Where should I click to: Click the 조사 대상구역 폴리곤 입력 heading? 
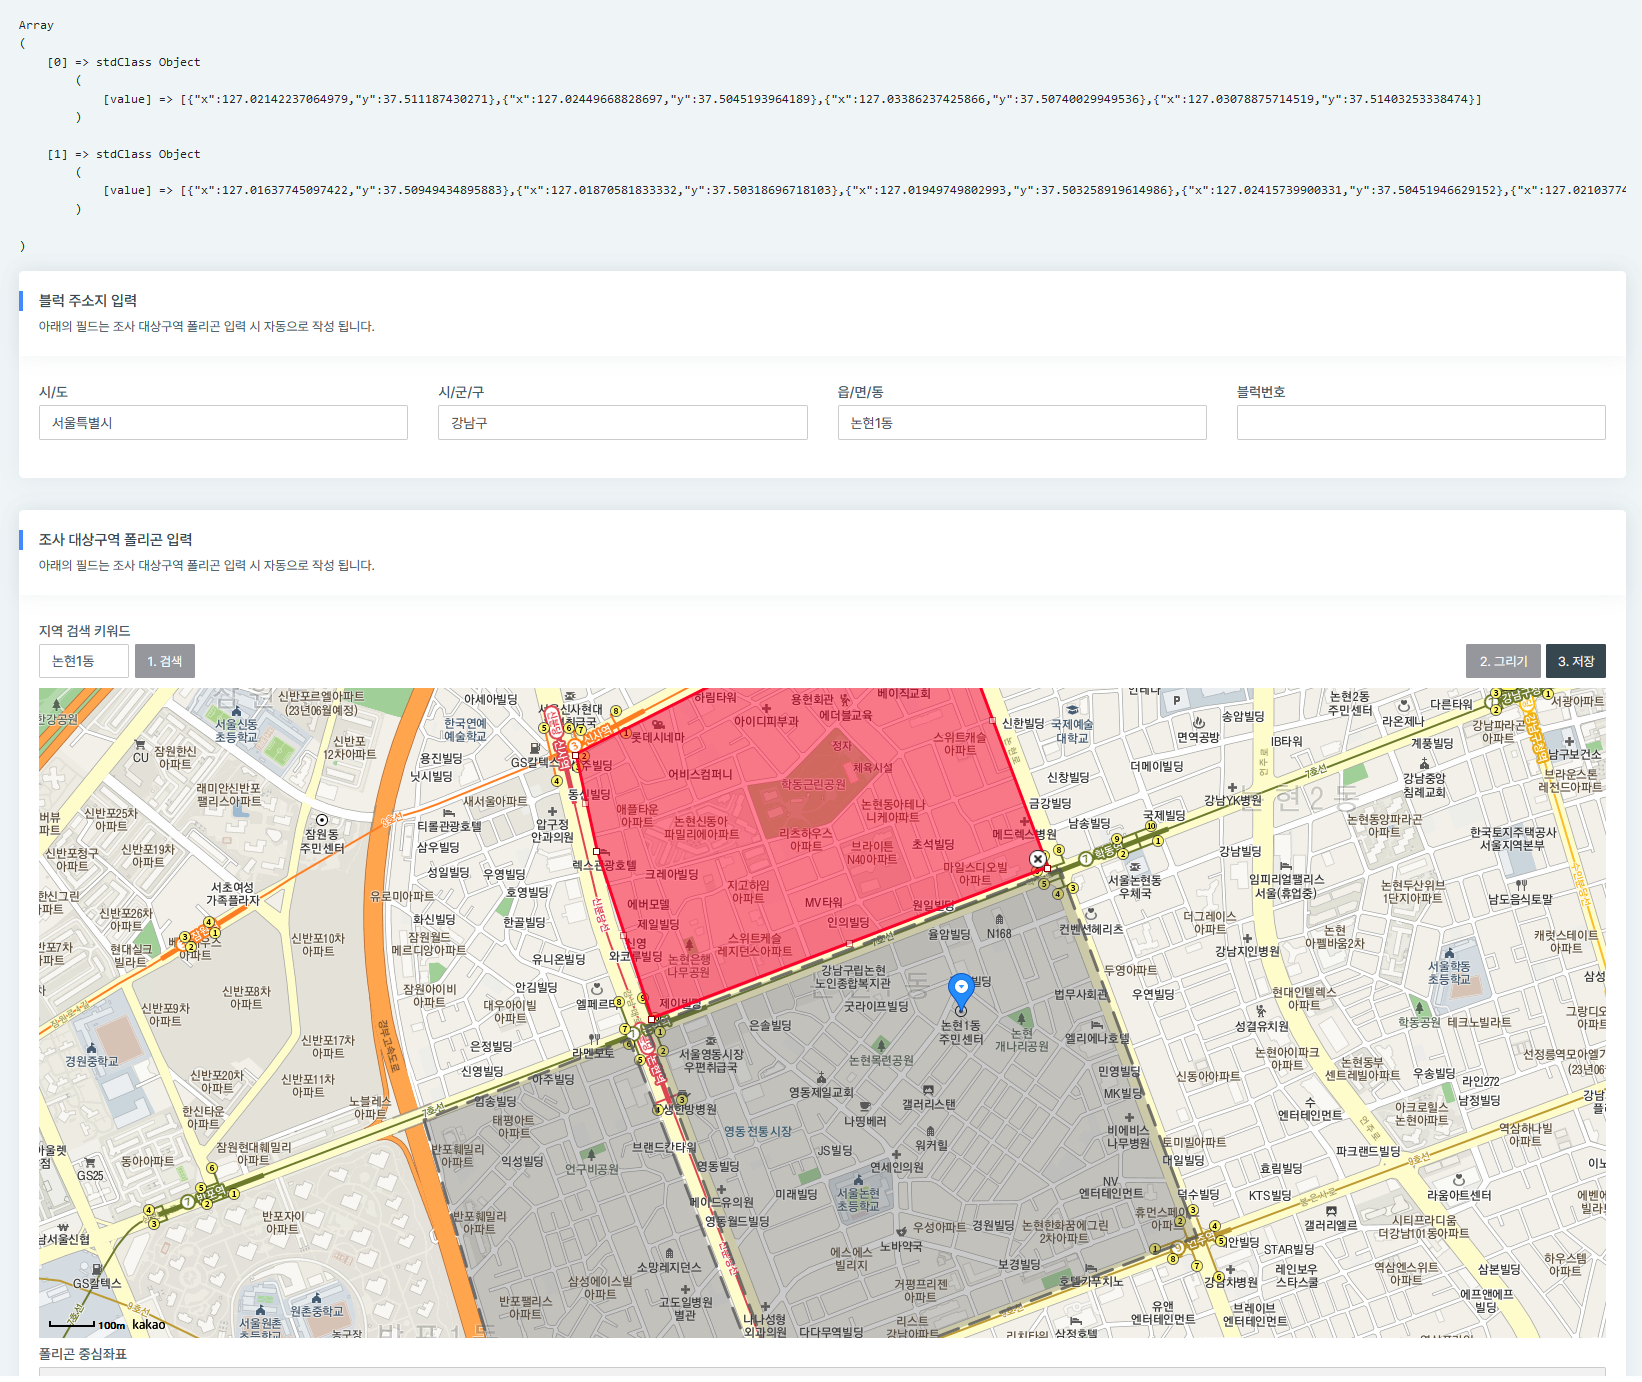116,540
